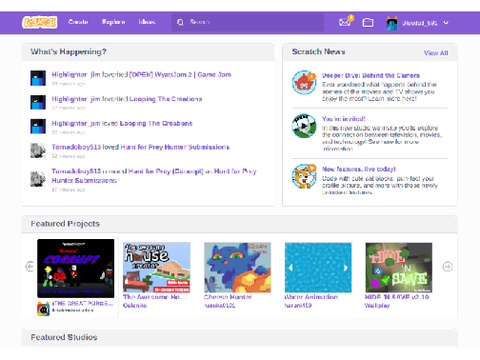Open the CORRUPT project thumbnail
This screenshot has width=480, height=360.
point(76,268)
